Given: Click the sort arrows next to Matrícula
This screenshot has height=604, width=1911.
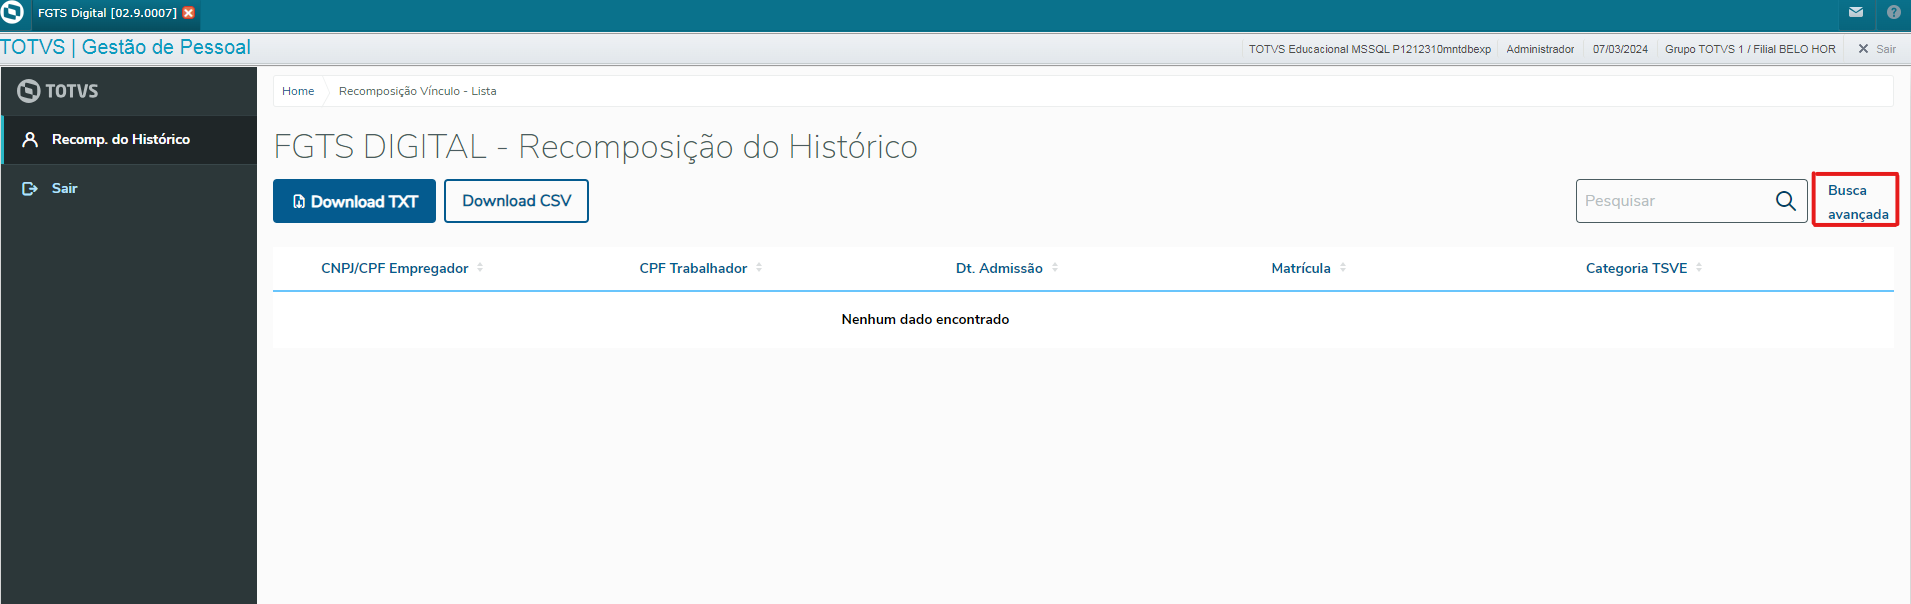Looking at the screenshot, I should [x=1343, y=268].
